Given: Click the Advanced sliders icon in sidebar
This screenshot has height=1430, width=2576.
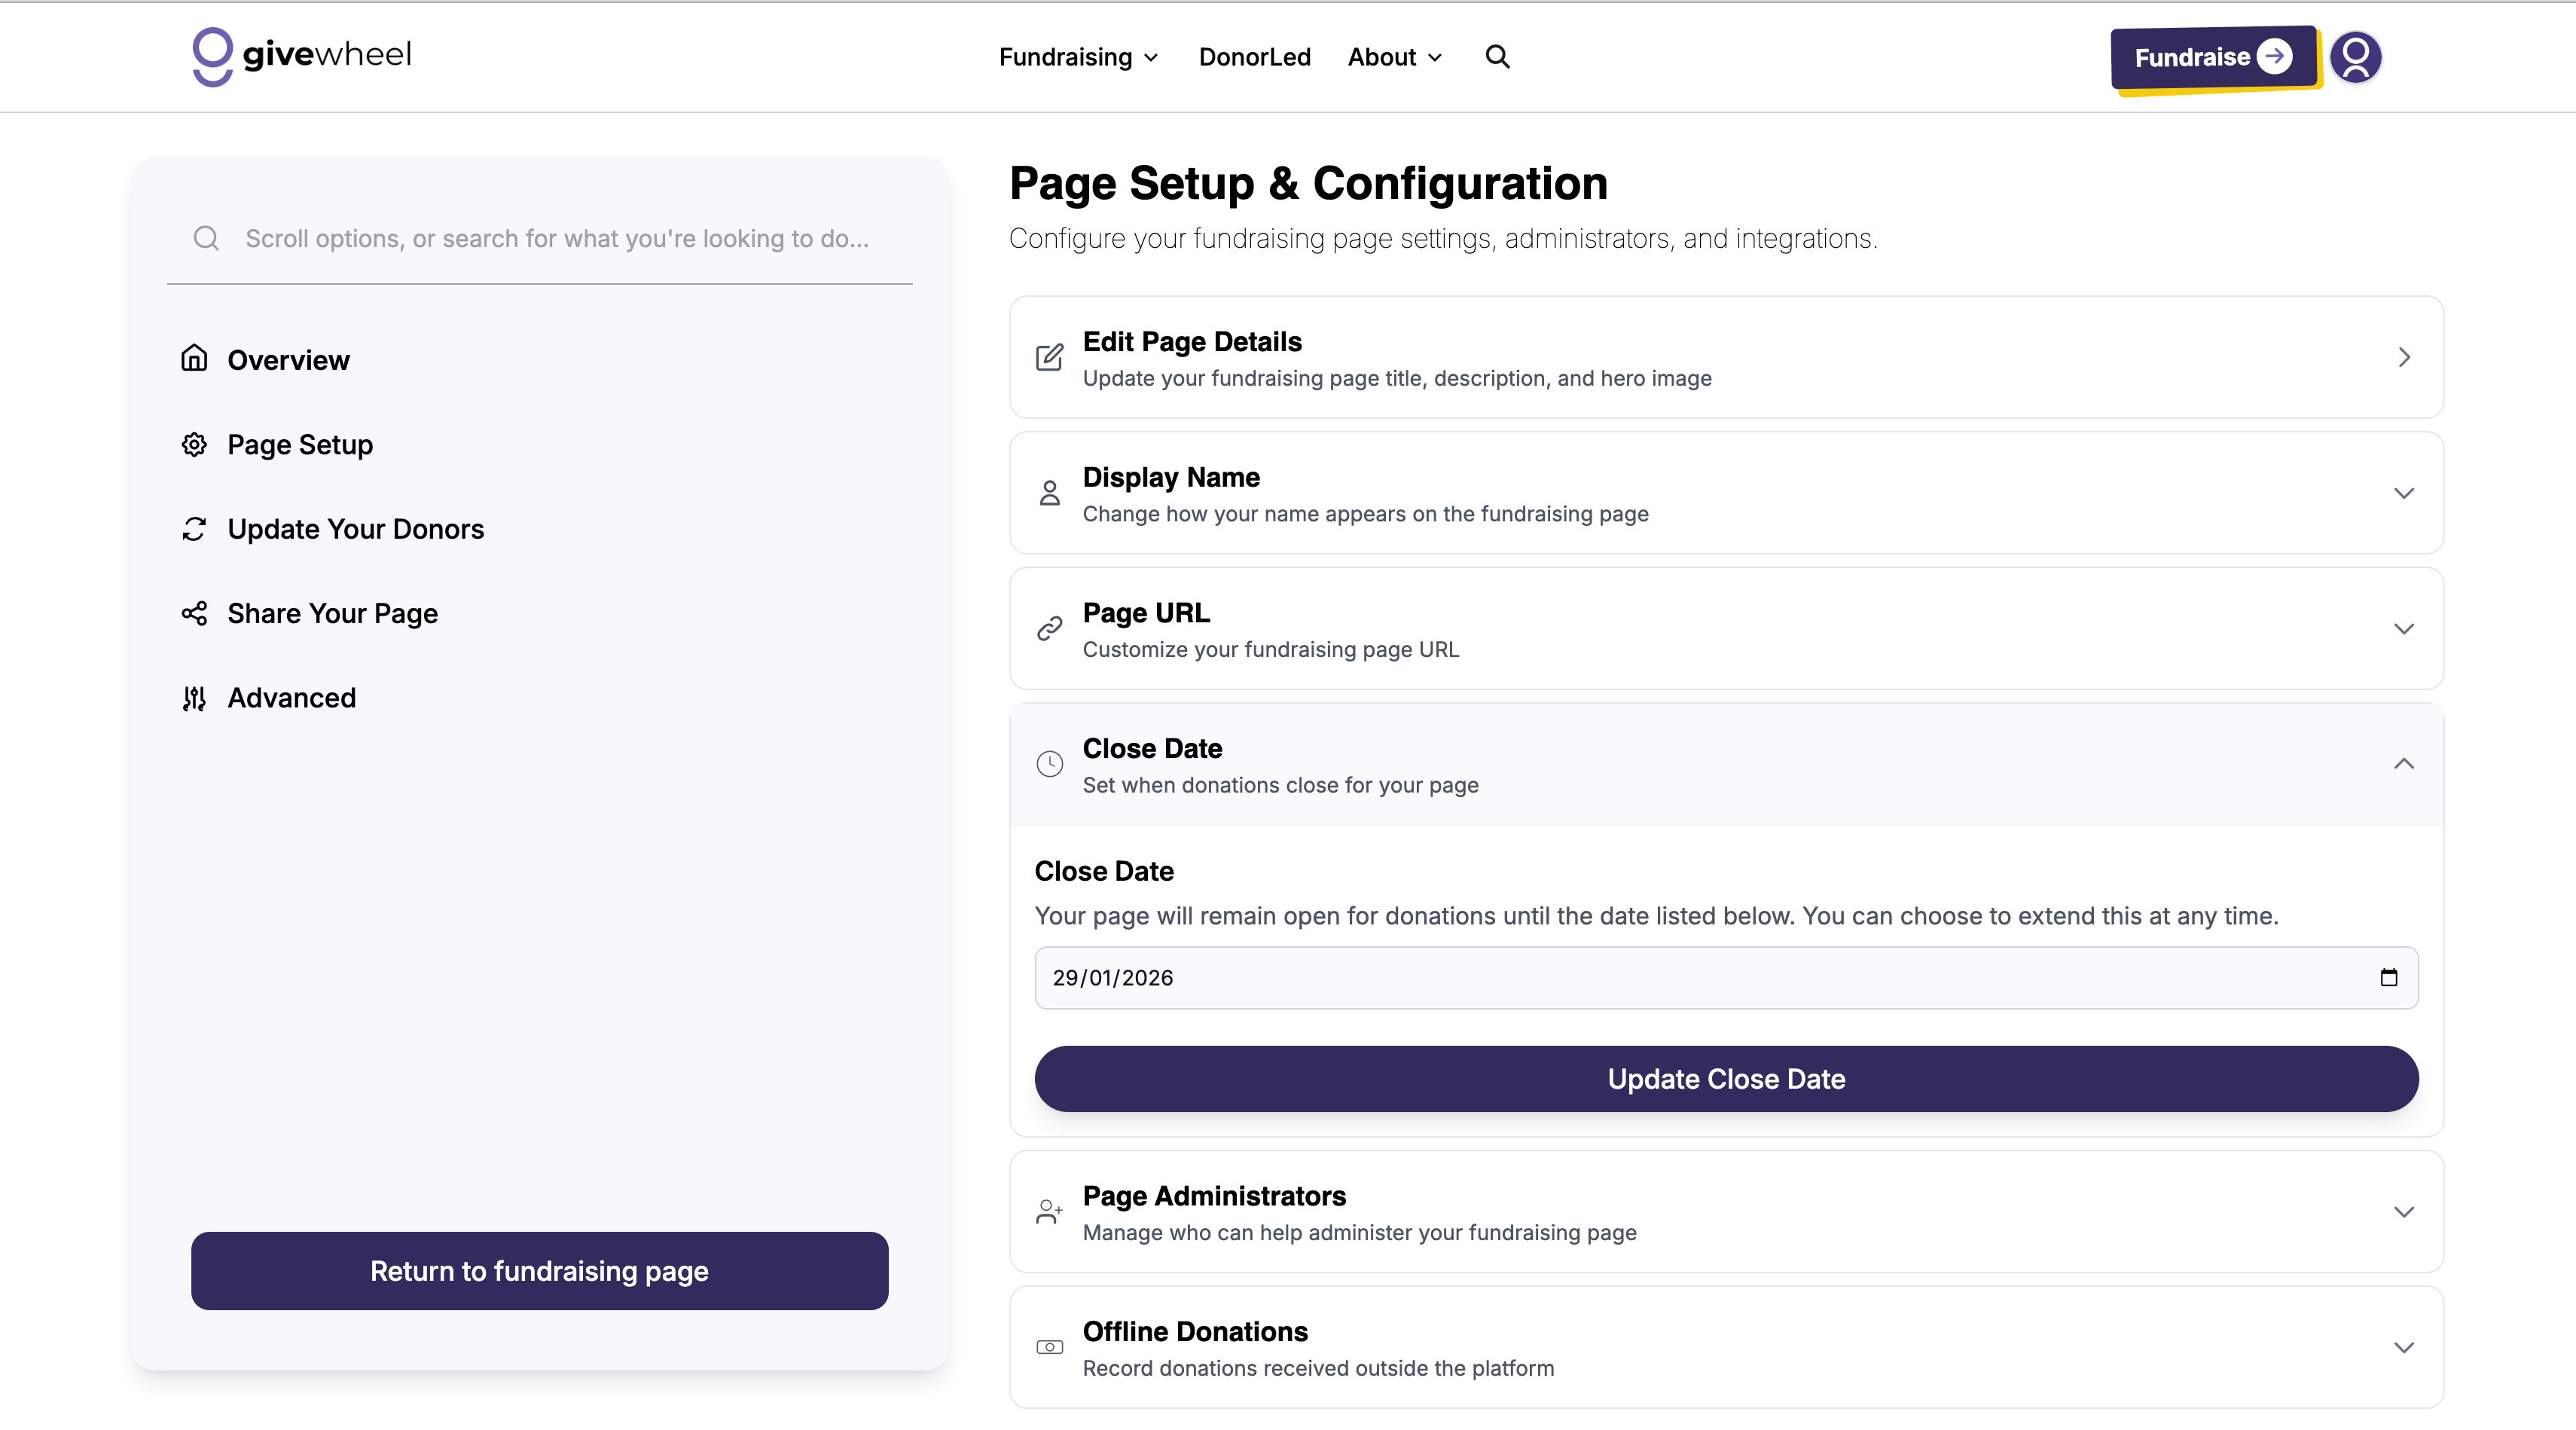Looking at the screenshot, I should click(194, 698).
